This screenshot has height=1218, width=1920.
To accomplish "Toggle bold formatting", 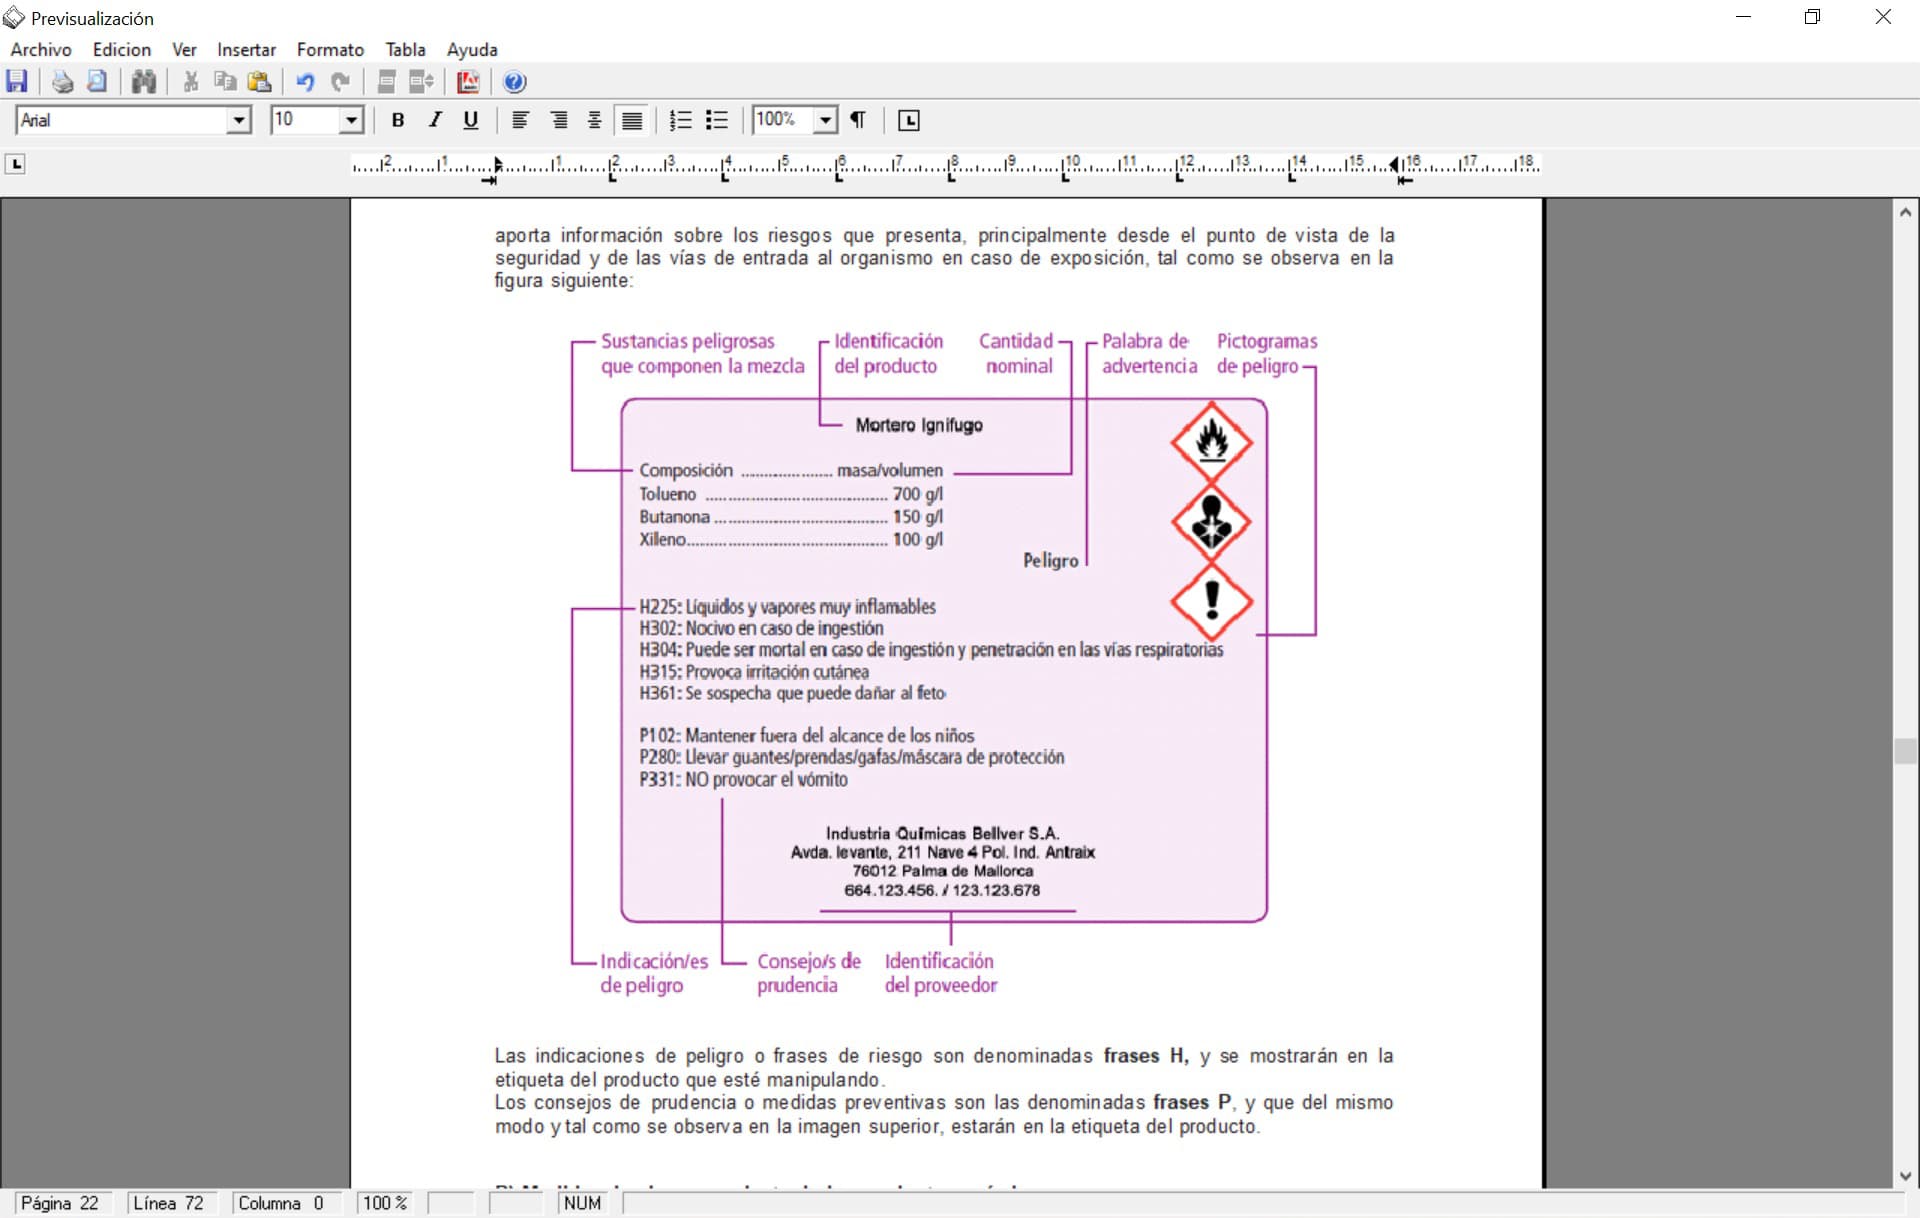I will [x=398, y=120].
